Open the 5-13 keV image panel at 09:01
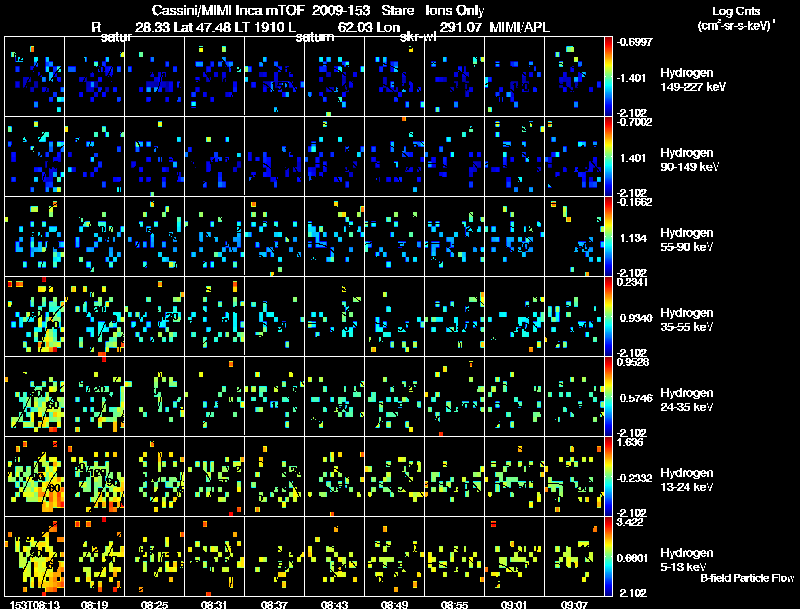The image size is (800, 609). point(514,556)
